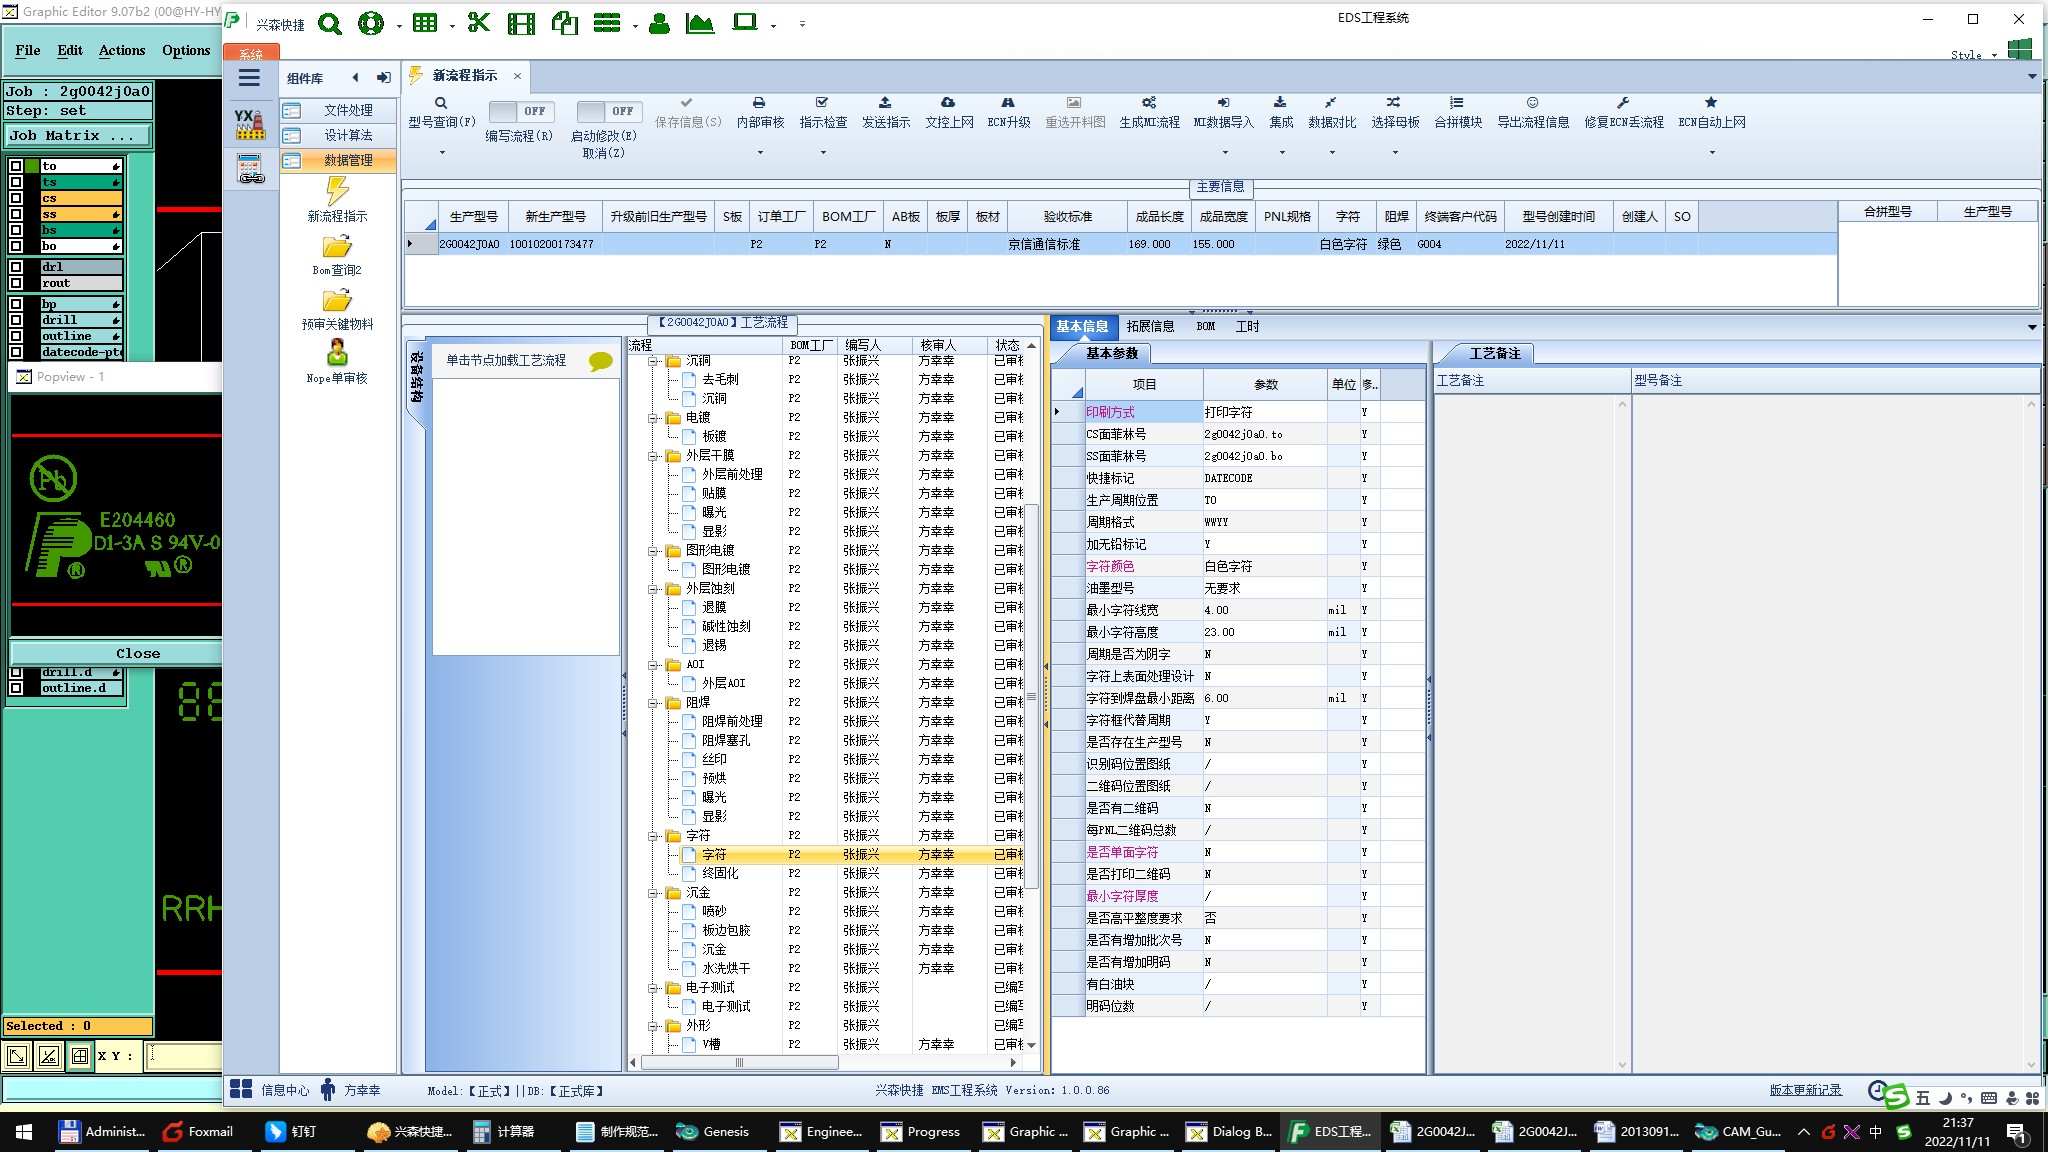Switch to the 拓展信息 tab
2048x1152 pixels.
click(x=1150, y=326)
